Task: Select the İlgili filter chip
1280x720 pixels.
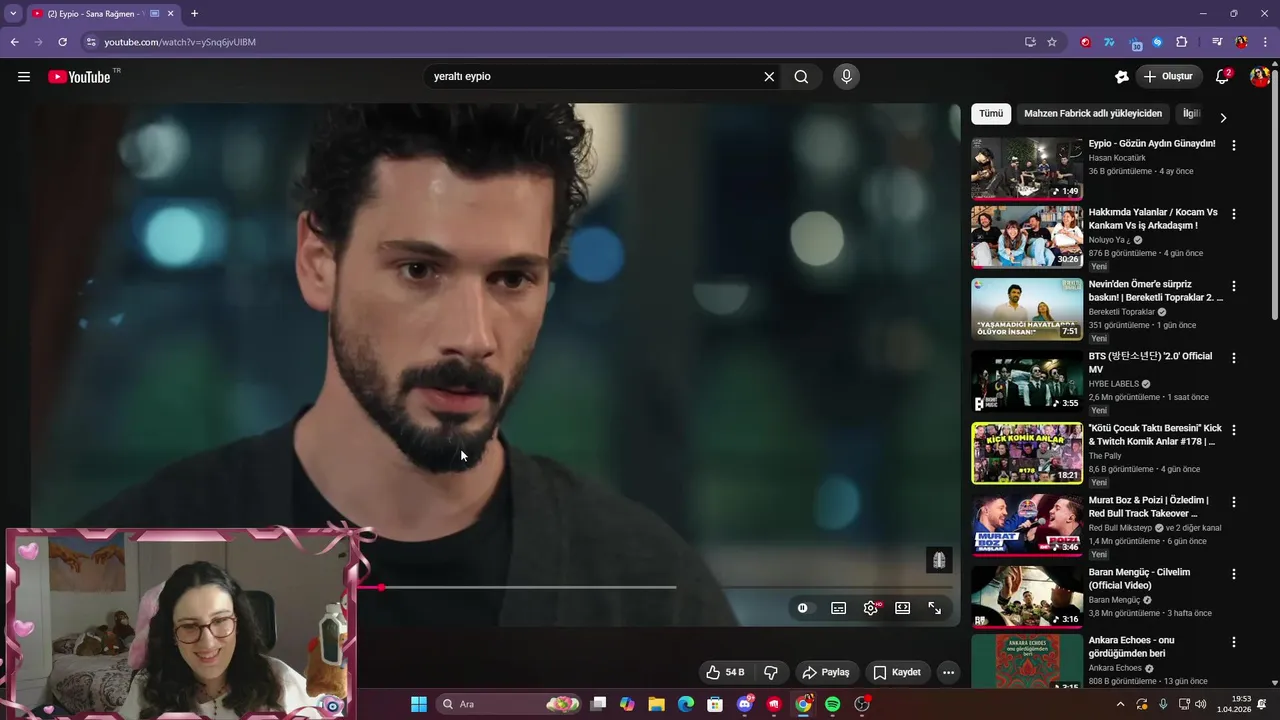Action: (x=1190, y=114)
